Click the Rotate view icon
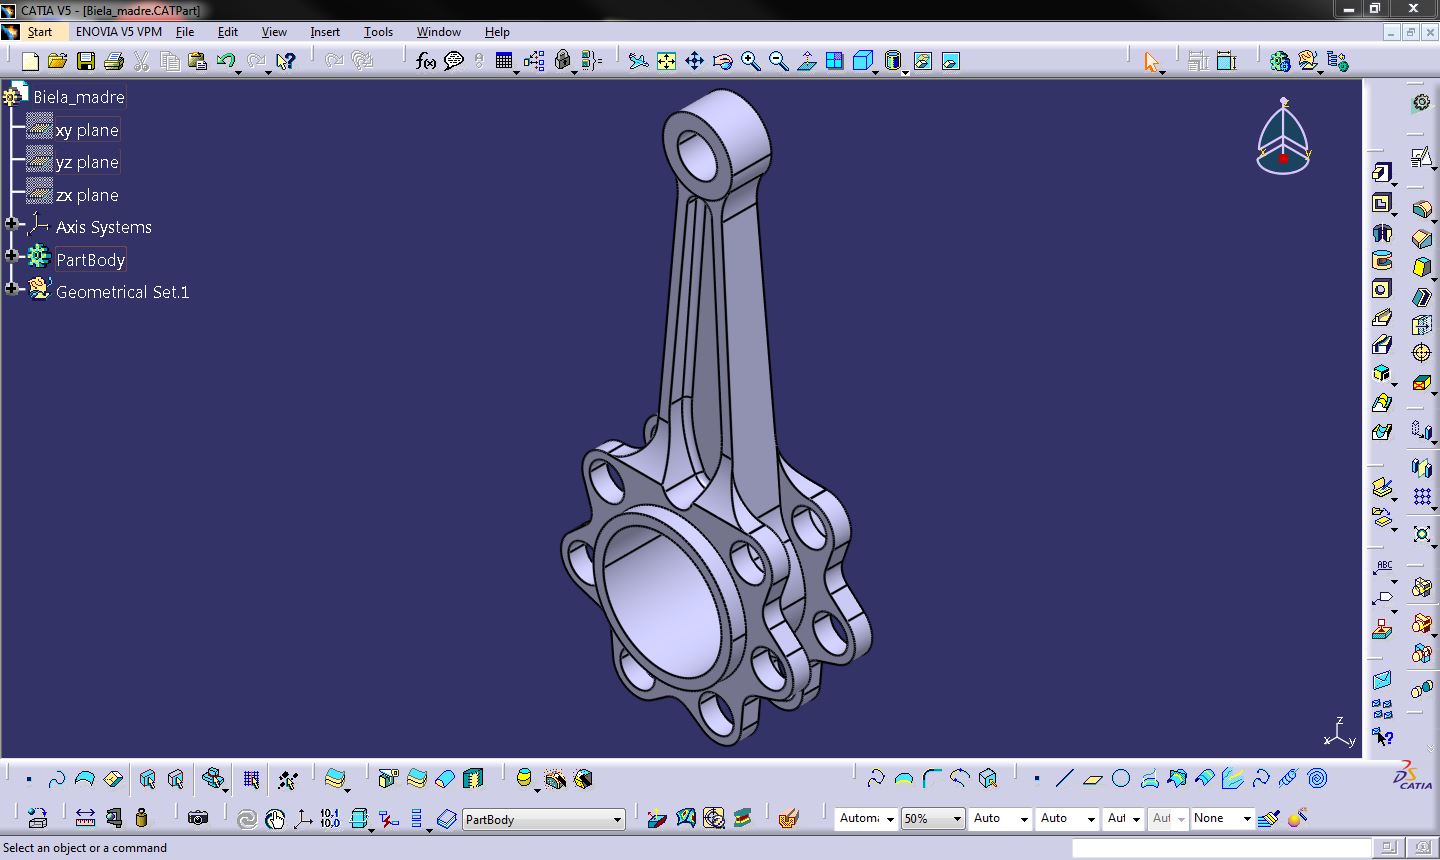Viewport: 1440px width, 860px height. click(722, 62)
